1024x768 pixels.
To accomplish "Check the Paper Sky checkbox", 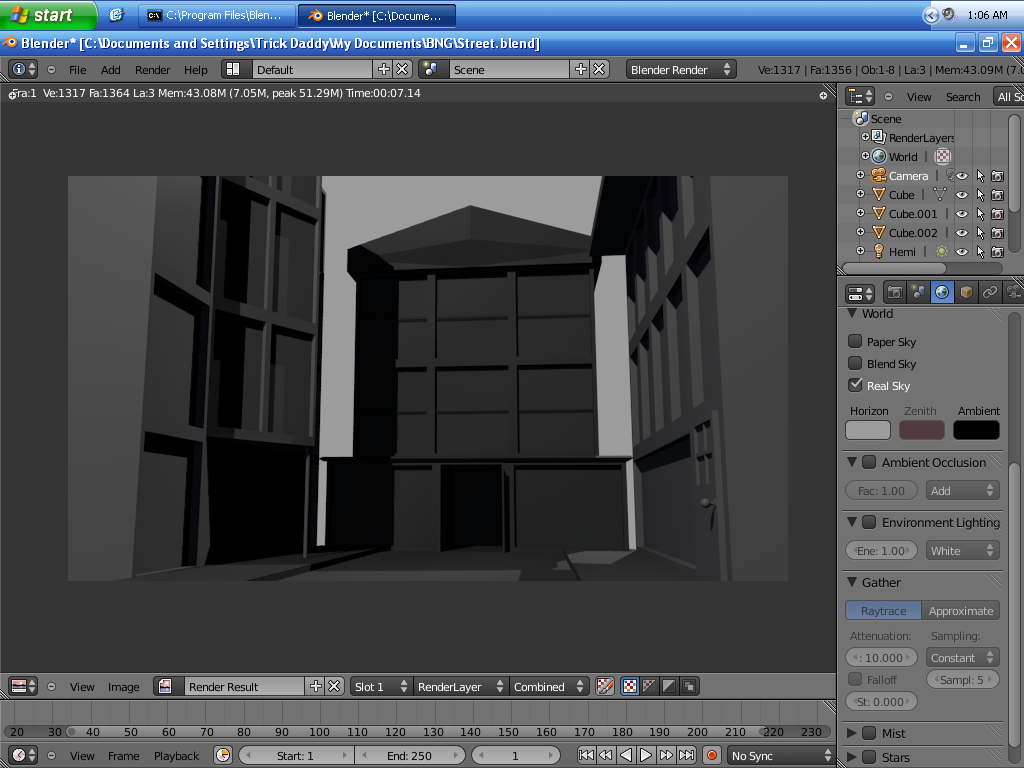I will [x=856, y=341].
